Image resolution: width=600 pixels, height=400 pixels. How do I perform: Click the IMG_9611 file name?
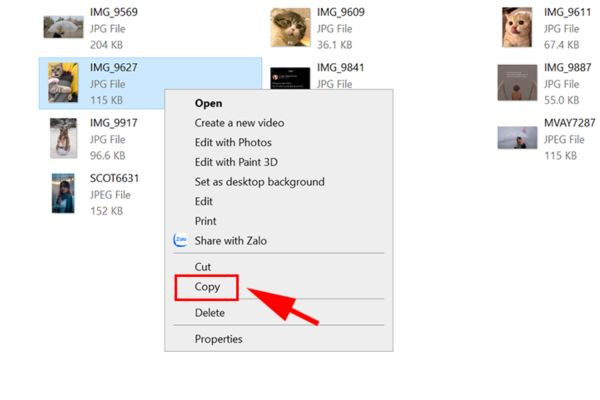tap(567, 12)
